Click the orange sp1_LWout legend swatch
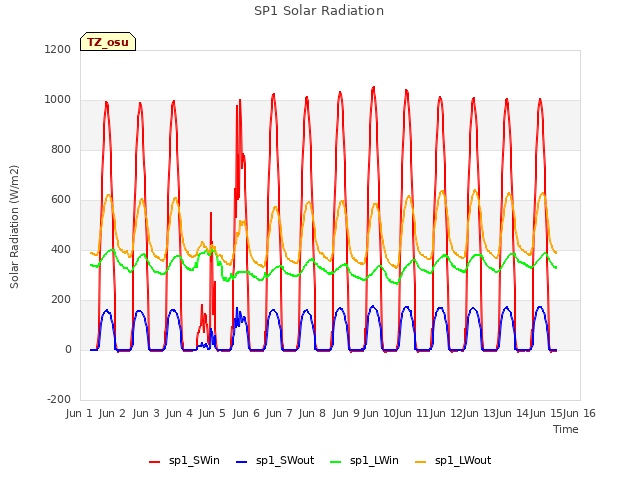The image size is (640, 480). (420, 462)
